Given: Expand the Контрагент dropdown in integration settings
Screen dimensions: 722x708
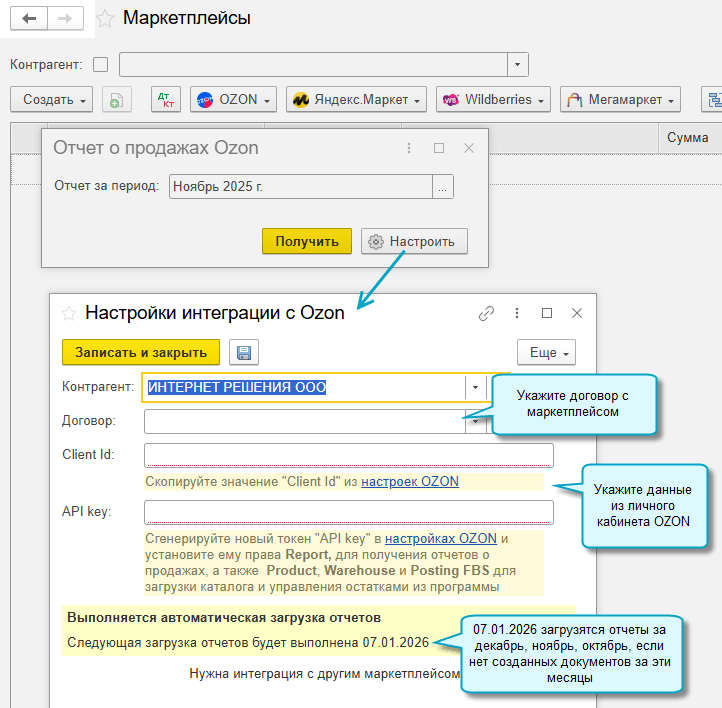Looking at the screenshot, I should click(476, 387).
